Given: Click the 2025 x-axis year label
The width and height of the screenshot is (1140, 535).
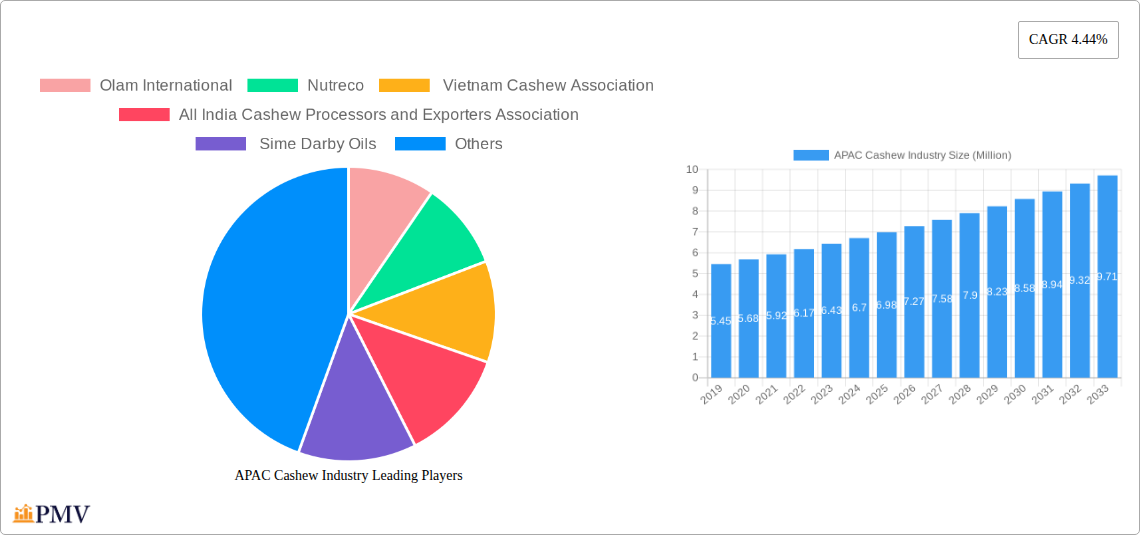Looking at the screenshot, I should tap(877, 394).
